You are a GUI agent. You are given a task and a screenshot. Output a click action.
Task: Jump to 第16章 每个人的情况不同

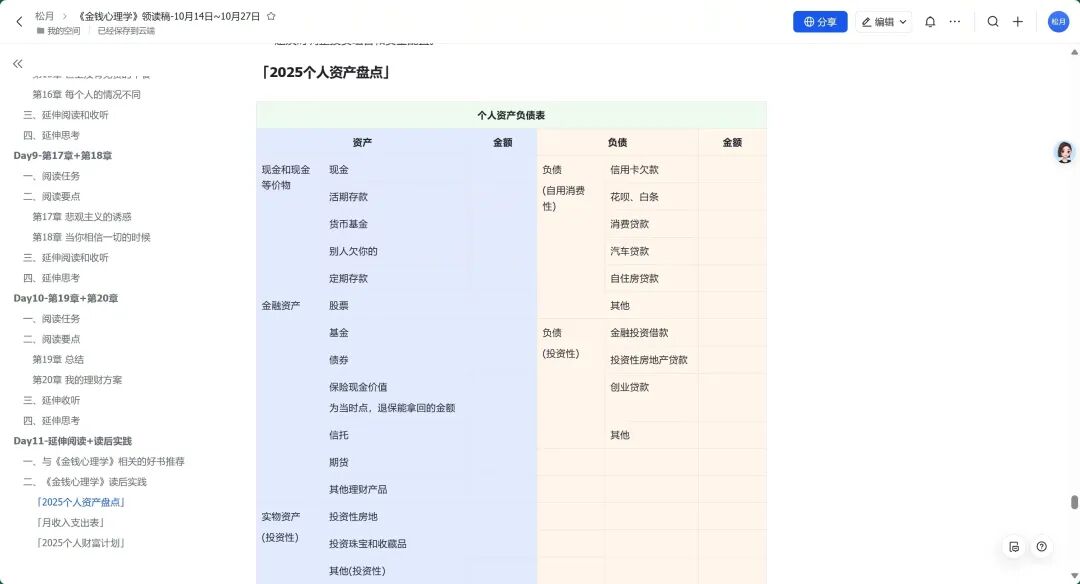(x=86, y=94)
